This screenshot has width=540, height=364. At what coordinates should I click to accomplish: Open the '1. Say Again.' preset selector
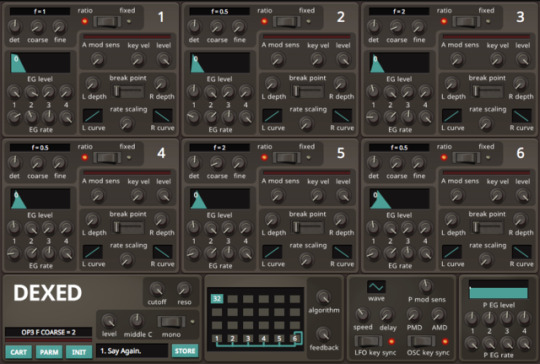[x=132, y=351]
